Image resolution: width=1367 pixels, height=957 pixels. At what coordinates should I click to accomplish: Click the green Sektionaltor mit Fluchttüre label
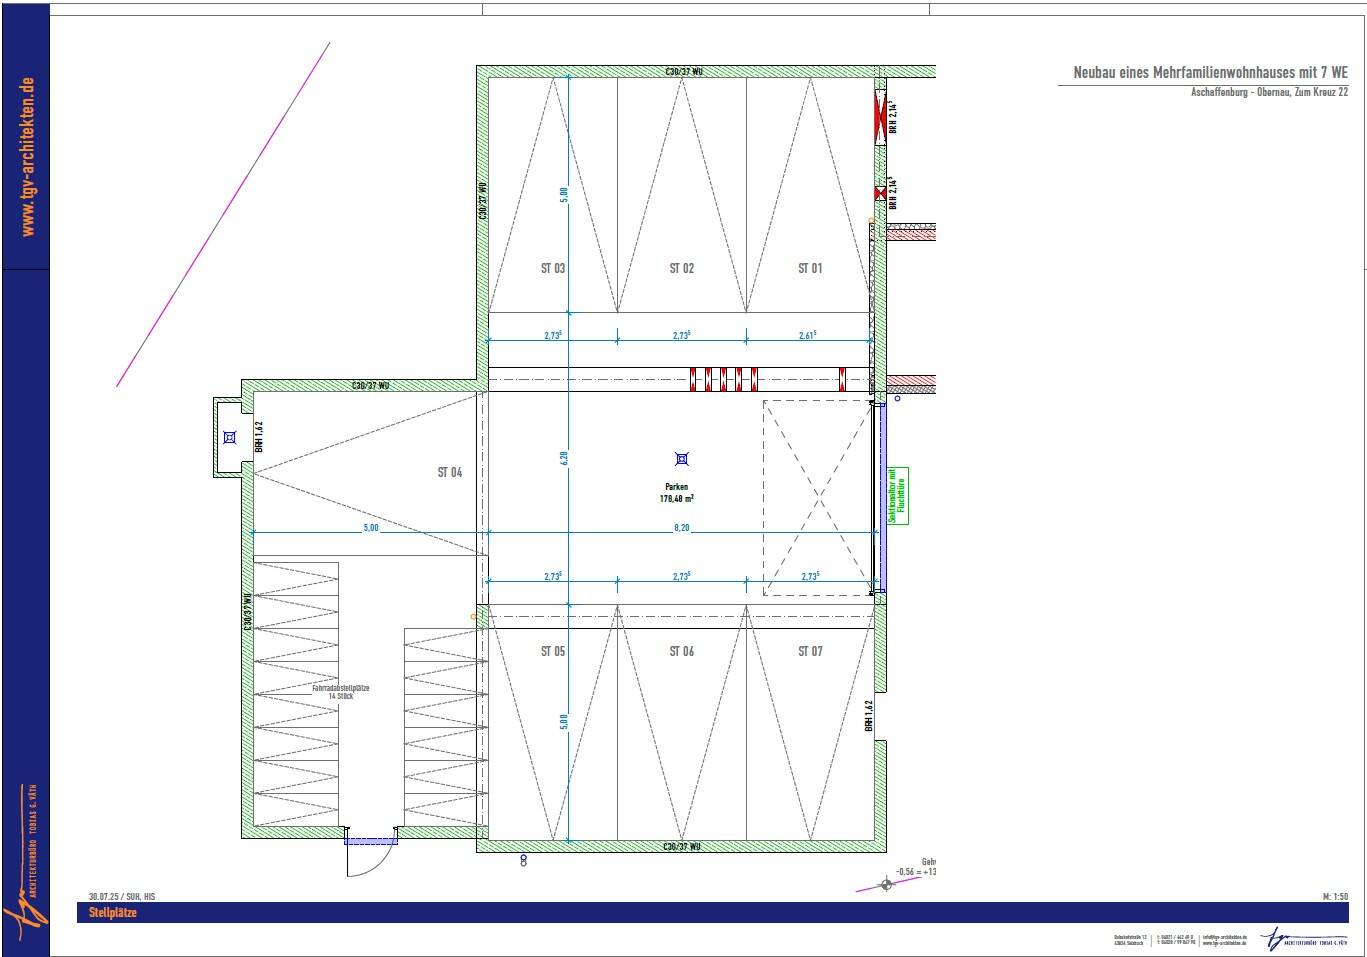(x=897, y=496)
